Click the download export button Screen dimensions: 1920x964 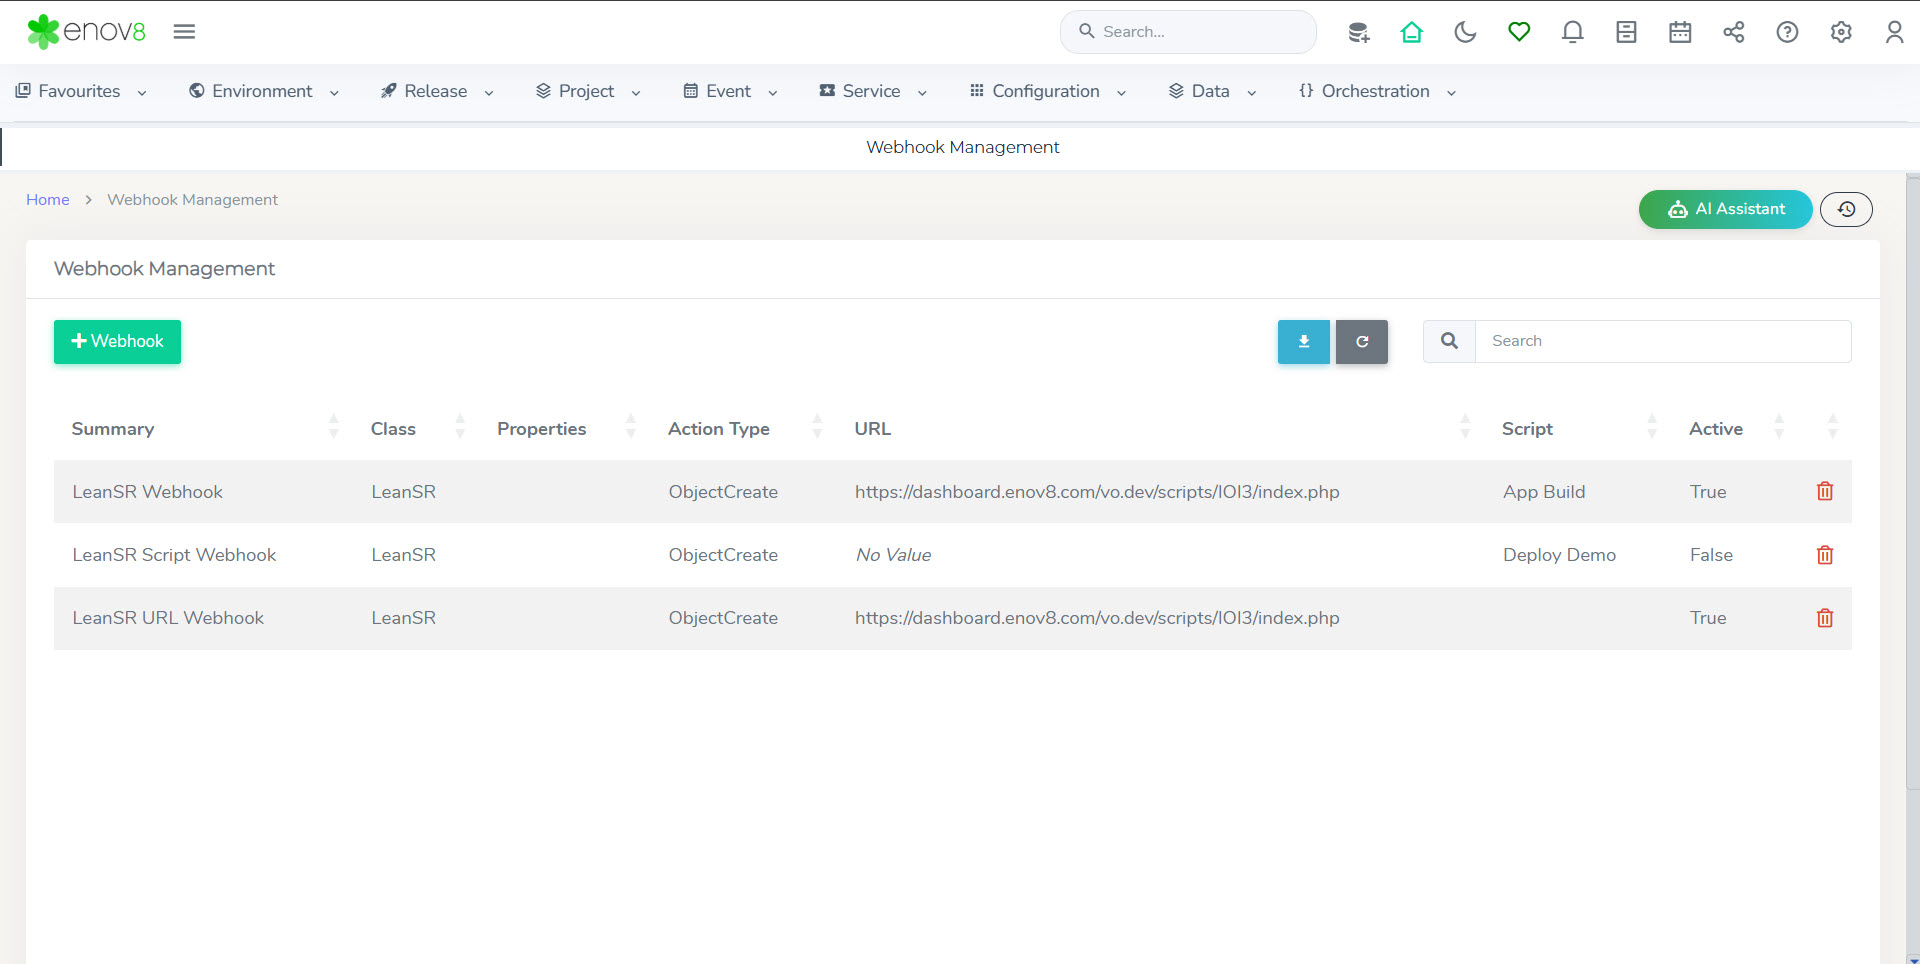point(1303,342)
